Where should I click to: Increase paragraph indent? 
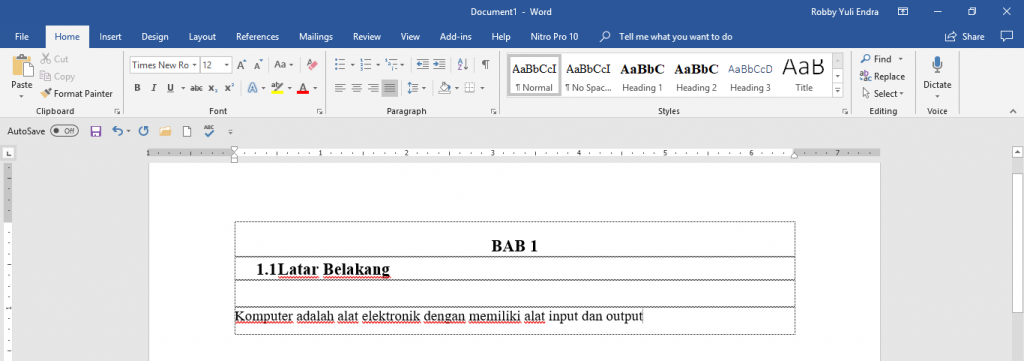point(439,65)
